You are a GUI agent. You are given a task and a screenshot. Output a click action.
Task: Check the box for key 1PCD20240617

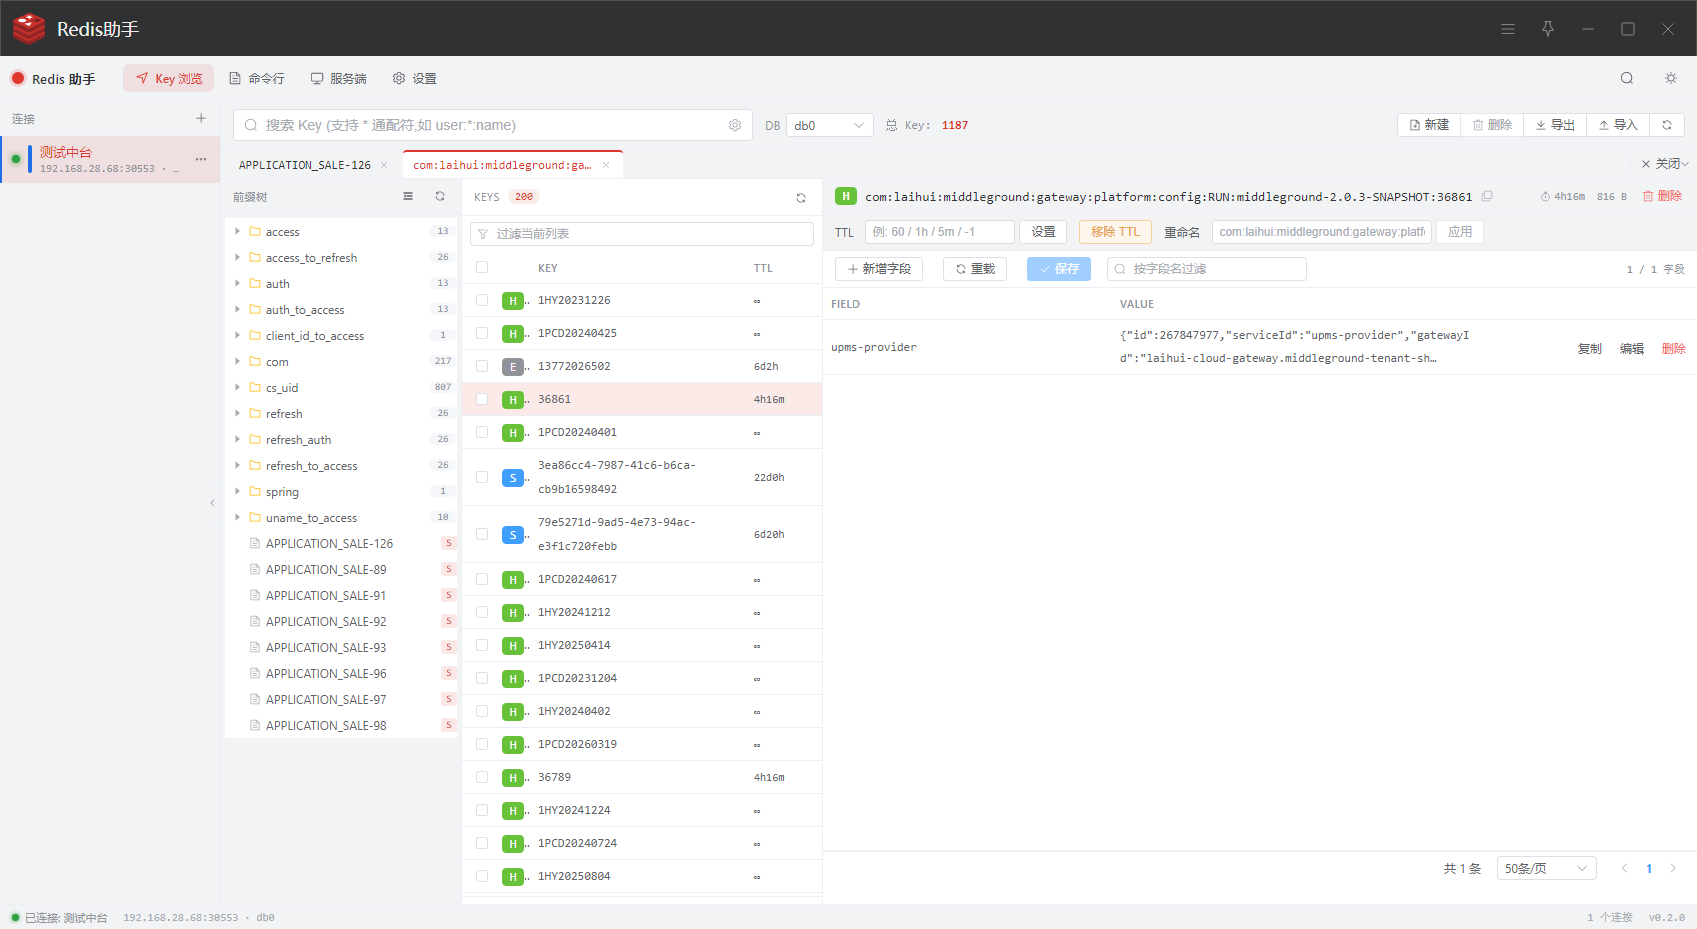tap(482, 579)
